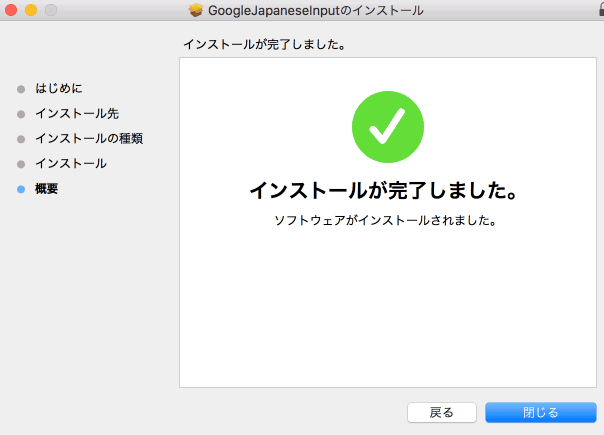Click the grayed-out zoom window button

[x=50, y=10]
